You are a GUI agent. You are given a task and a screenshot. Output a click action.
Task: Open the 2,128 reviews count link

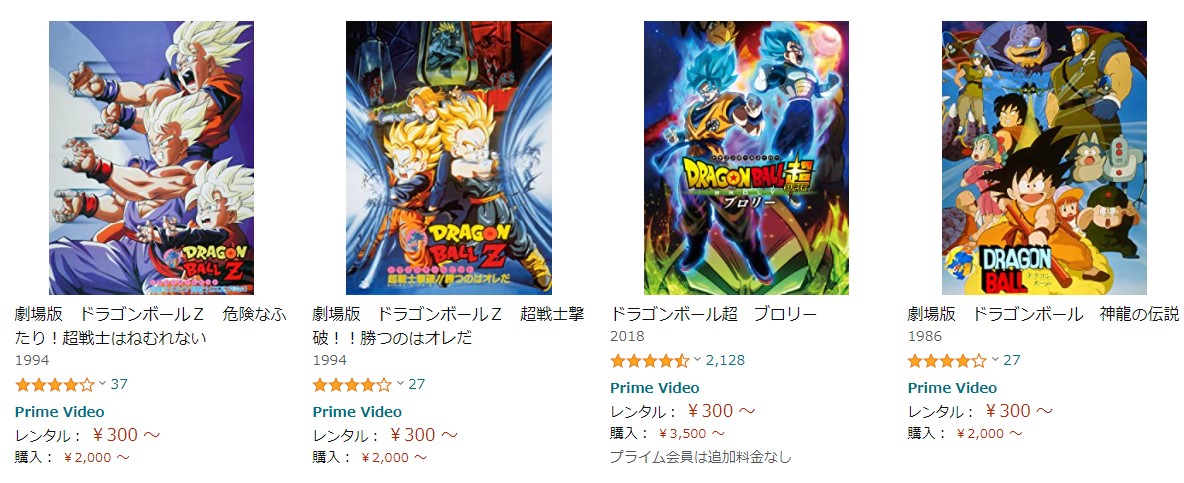(x=725, y=361)
